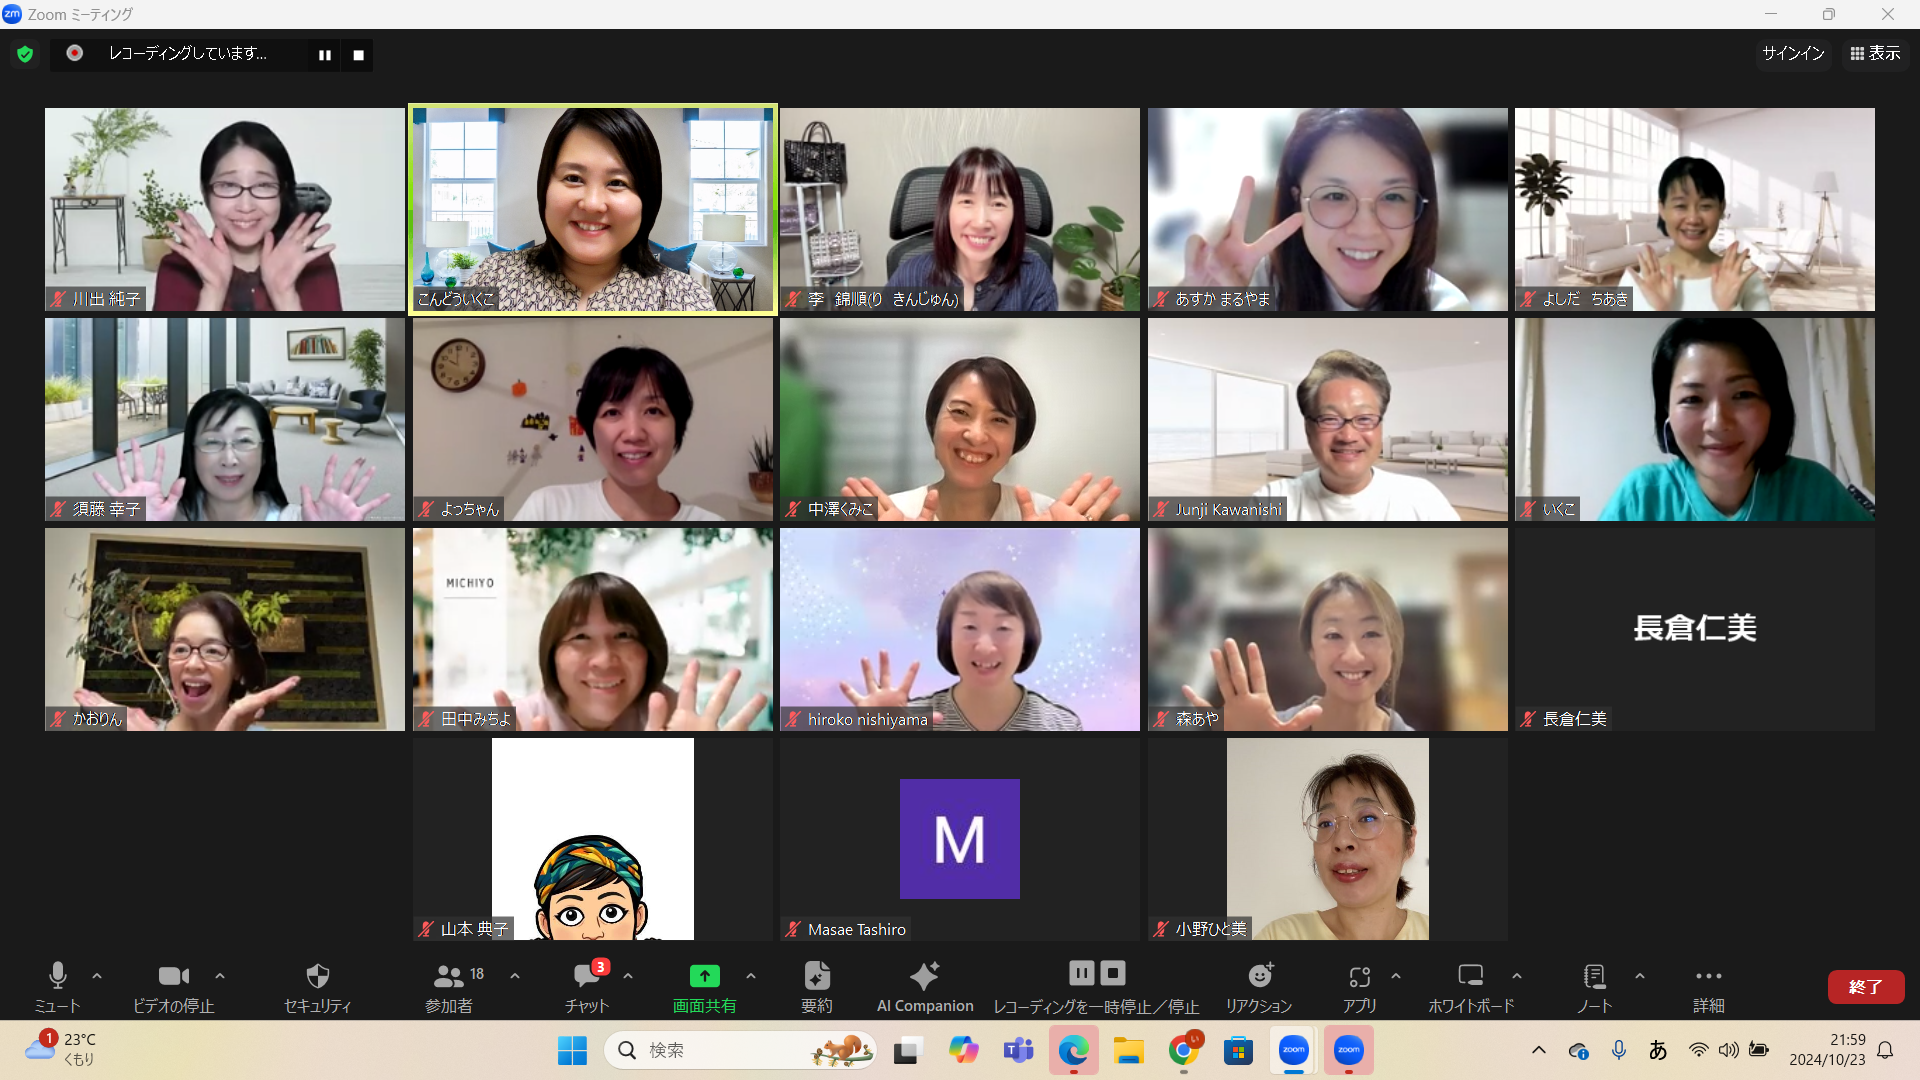The height and width of the screenshot is (1080, 1920).
Task: Open Notes (ノート)
Action: [1594, 987]
